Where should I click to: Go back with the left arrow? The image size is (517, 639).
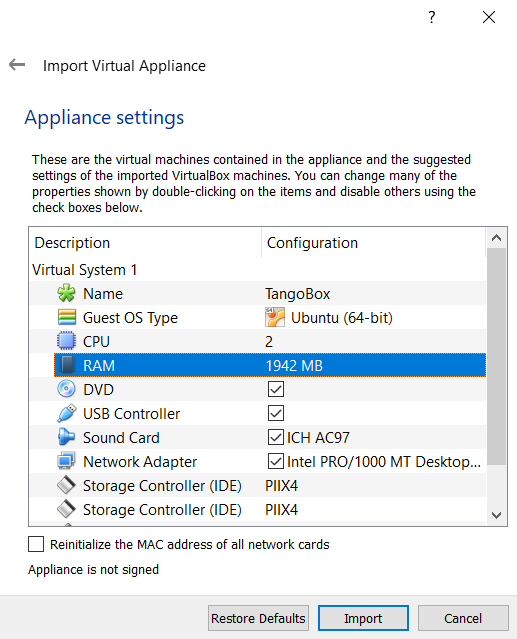[17, 64]
